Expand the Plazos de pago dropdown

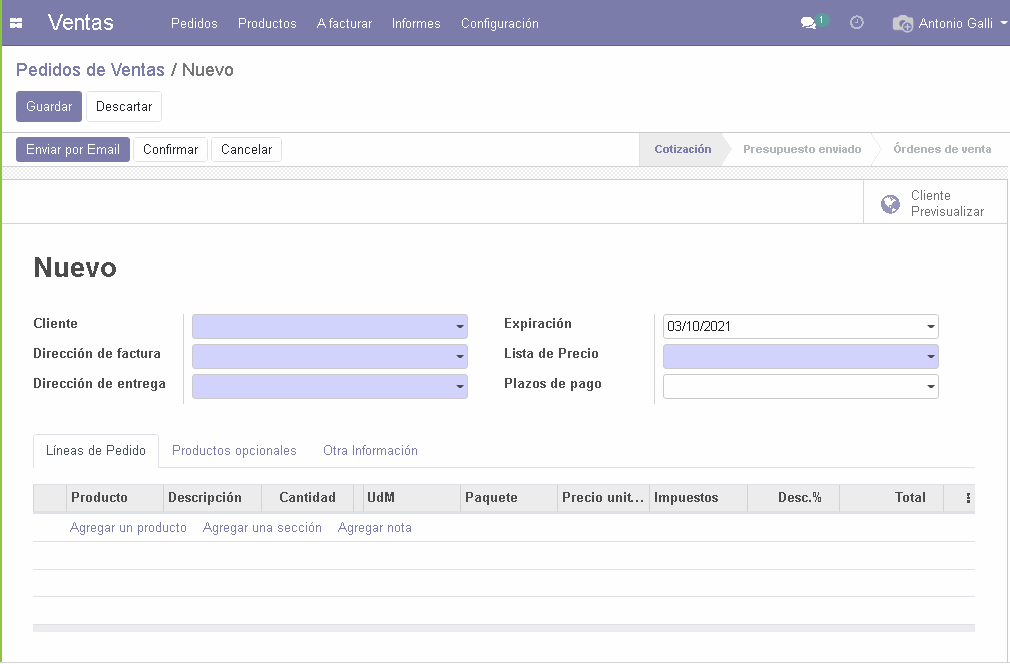click(931, 387)
